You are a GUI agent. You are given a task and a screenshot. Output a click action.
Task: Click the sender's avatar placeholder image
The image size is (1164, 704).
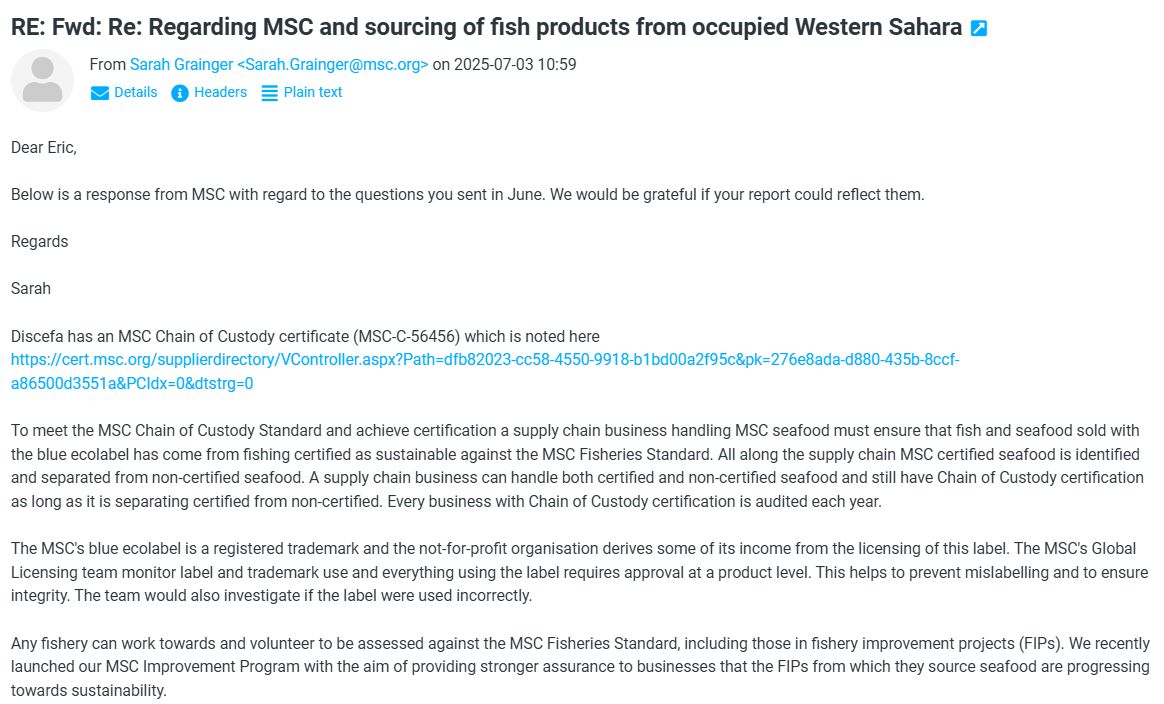pyautogui.click(x=42, y=80)
